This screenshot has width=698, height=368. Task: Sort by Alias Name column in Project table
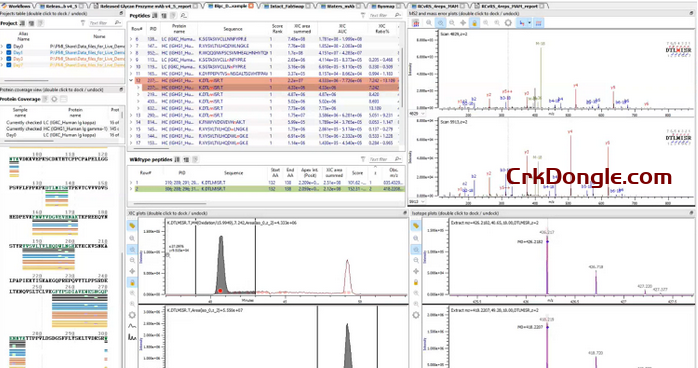23,36
